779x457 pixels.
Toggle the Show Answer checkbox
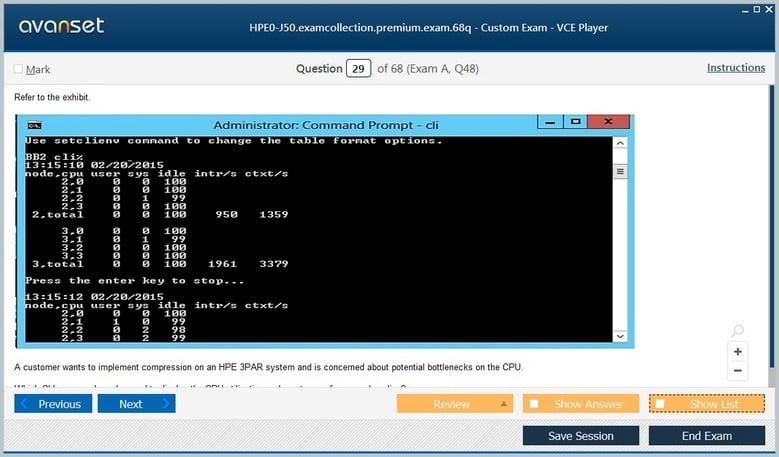pos(534,404)
